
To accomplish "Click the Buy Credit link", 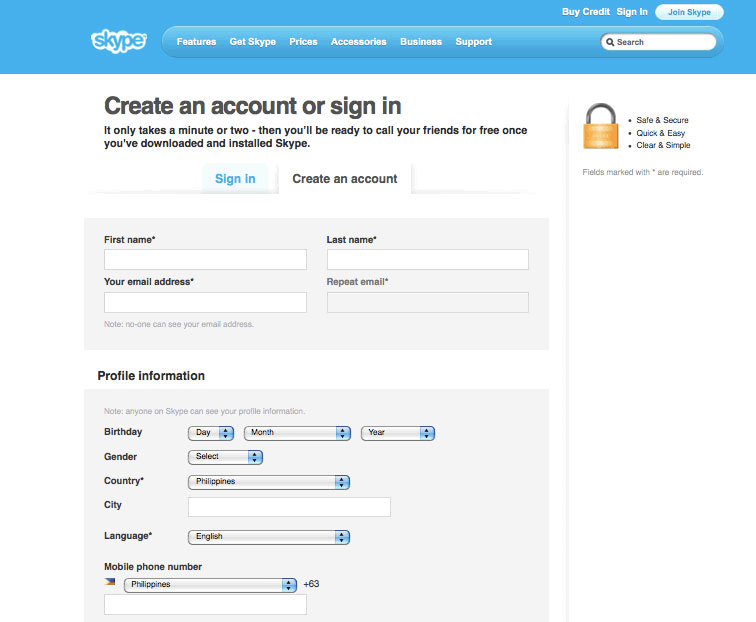I will tap(586, 12).
